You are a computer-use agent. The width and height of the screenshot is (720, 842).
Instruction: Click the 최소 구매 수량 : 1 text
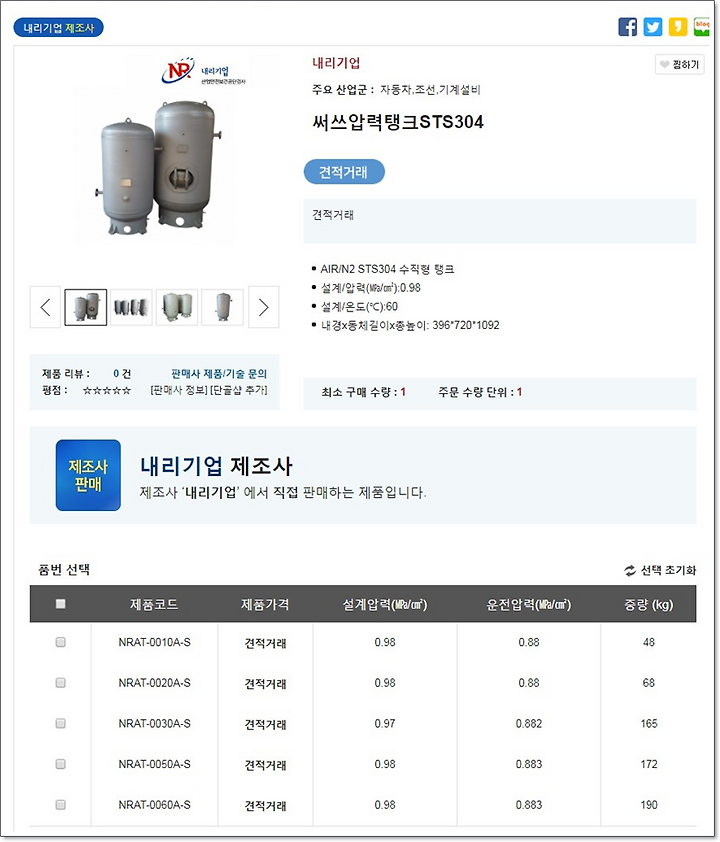click(363, 392)
